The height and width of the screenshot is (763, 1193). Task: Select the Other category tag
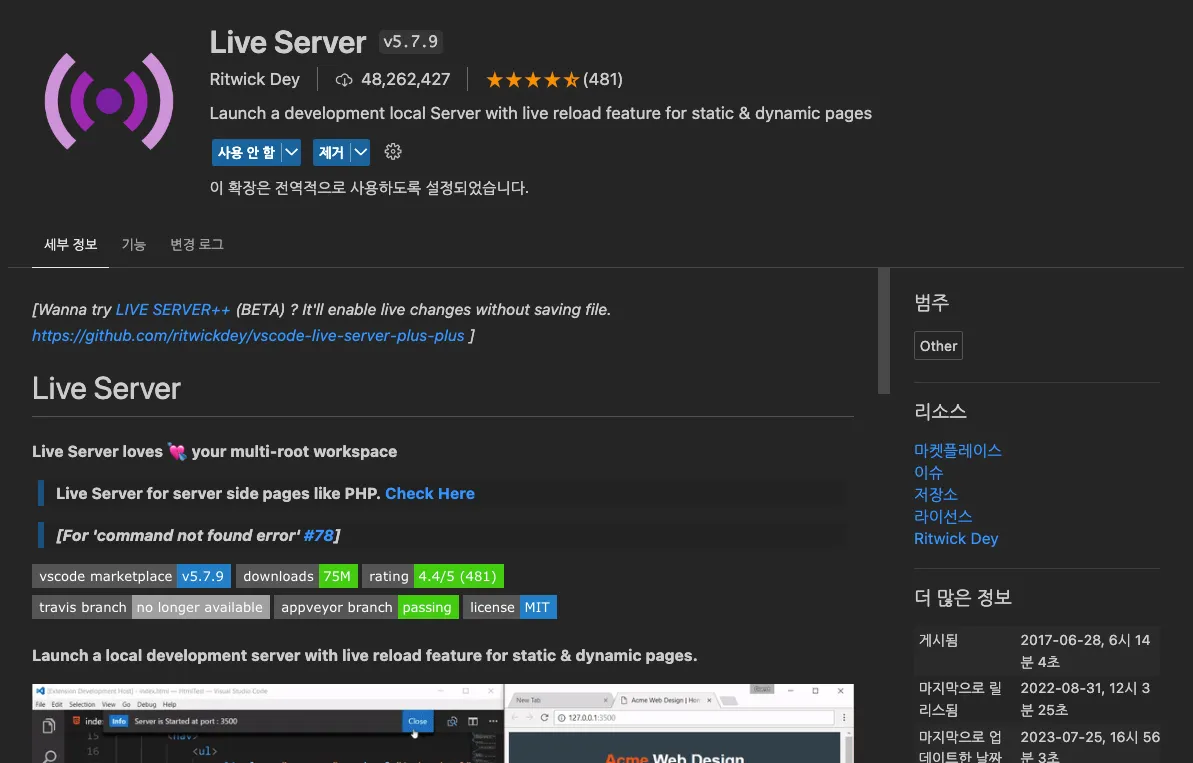(938, 345)
